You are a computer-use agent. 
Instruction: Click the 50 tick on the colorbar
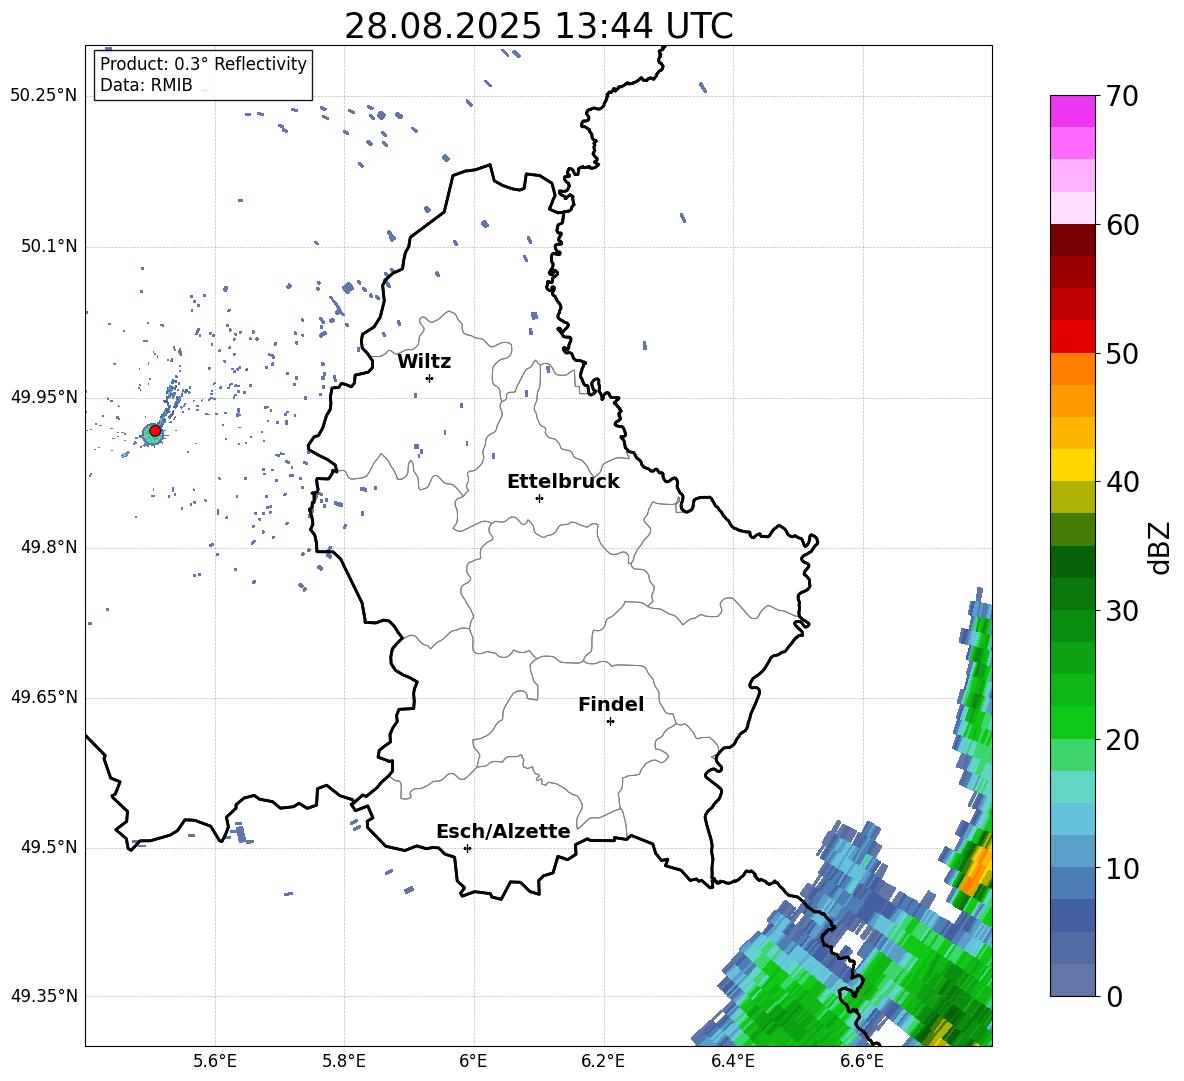[1122, 354]
